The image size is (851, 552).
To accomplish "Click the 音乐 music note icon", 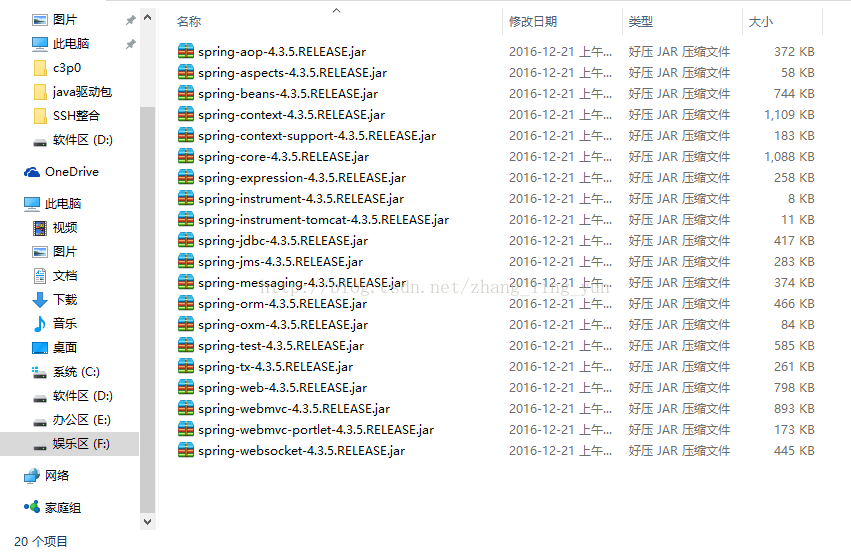I will (40, 323).
